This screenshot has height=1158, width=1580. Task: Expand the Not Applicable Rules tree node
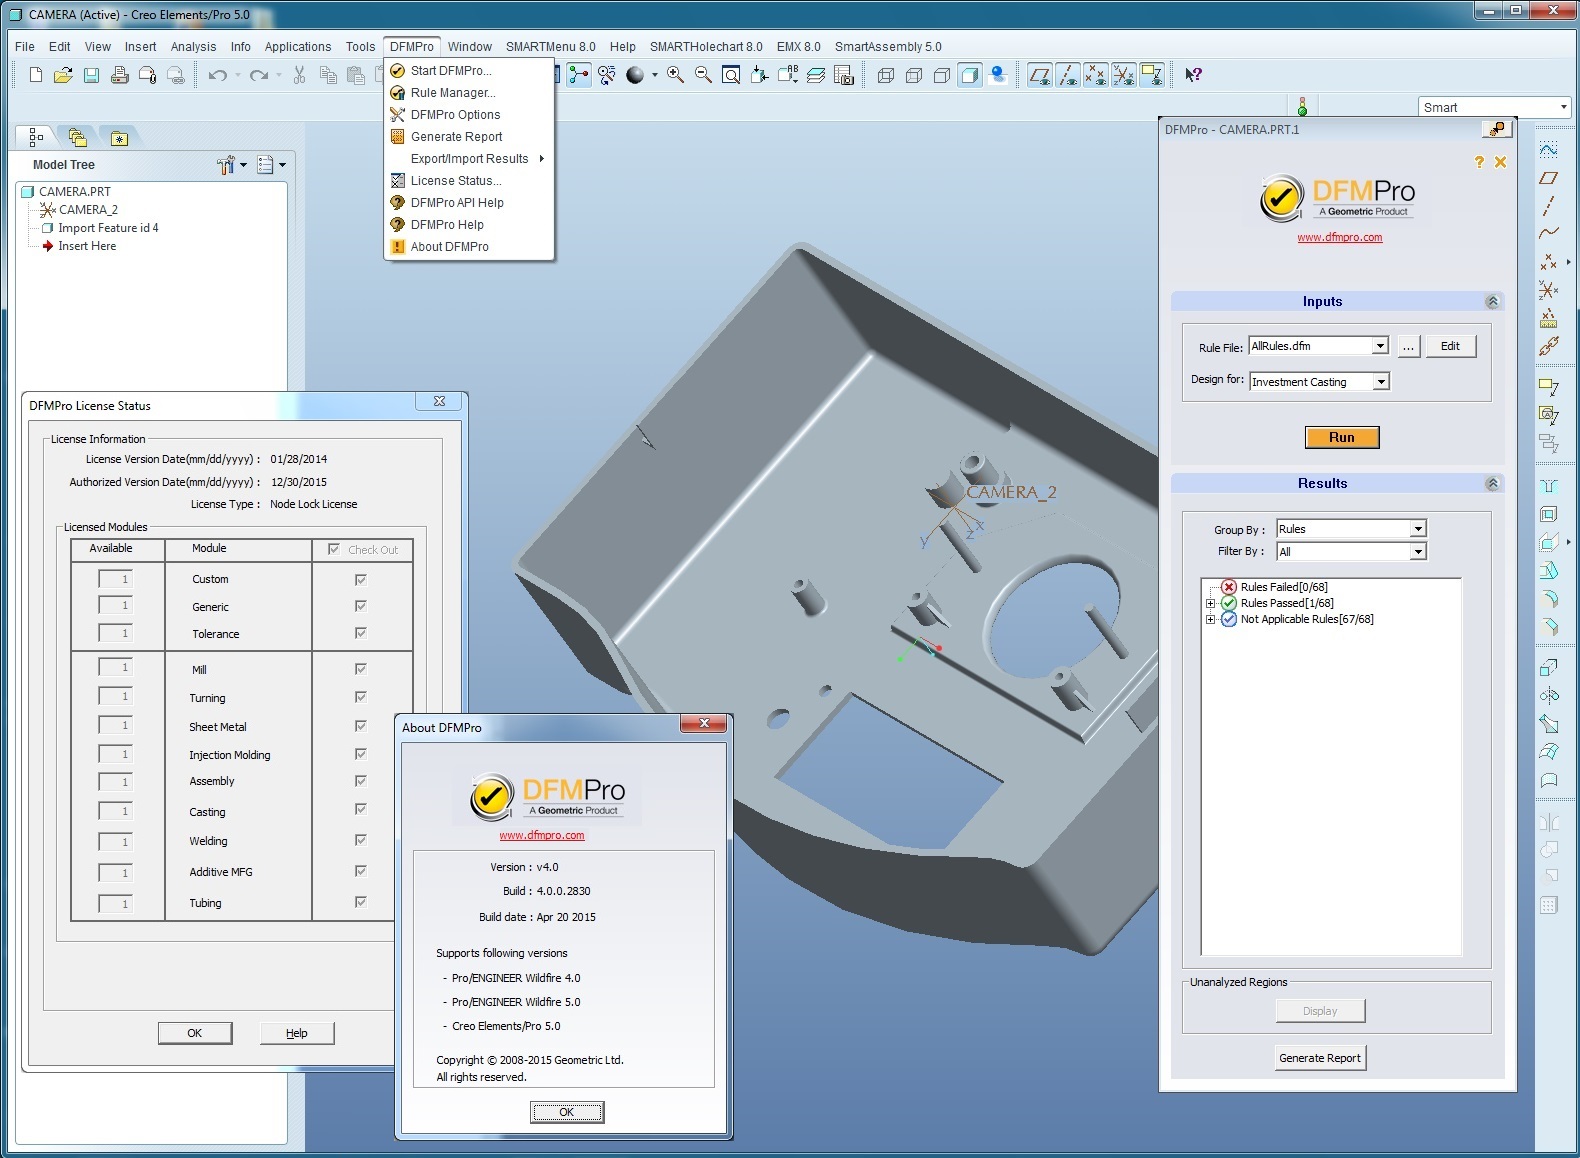pos(1210,620)
